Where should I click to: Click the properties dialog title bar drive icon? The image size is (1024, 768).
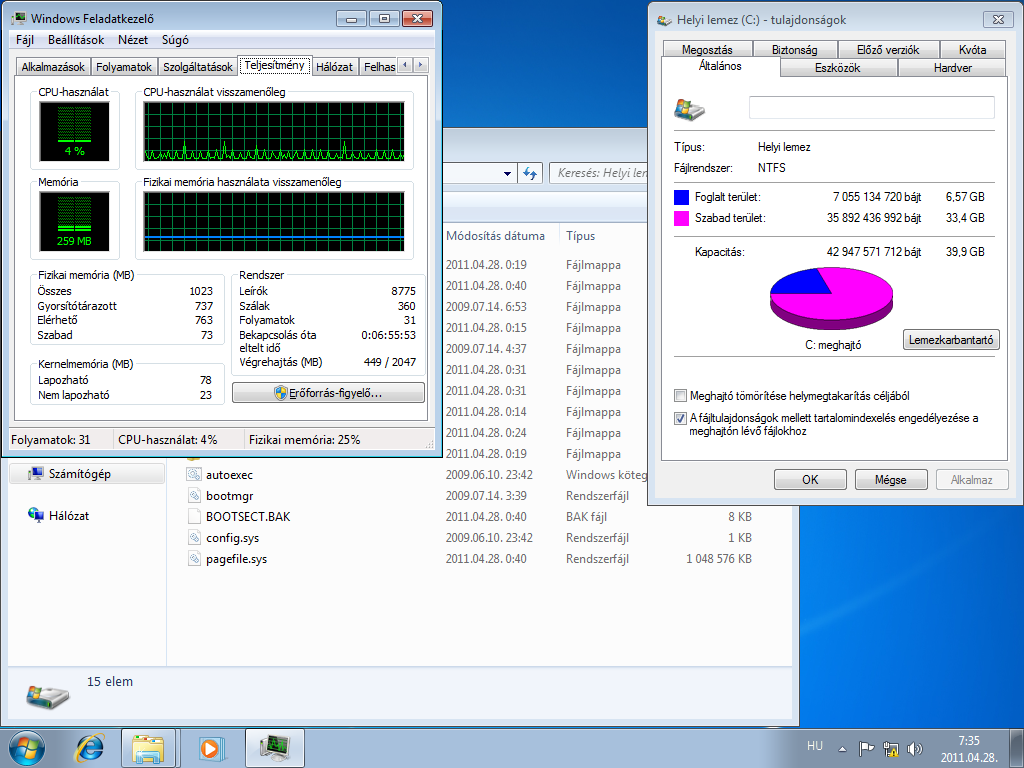pyautogui.click(x=664, y=20)
